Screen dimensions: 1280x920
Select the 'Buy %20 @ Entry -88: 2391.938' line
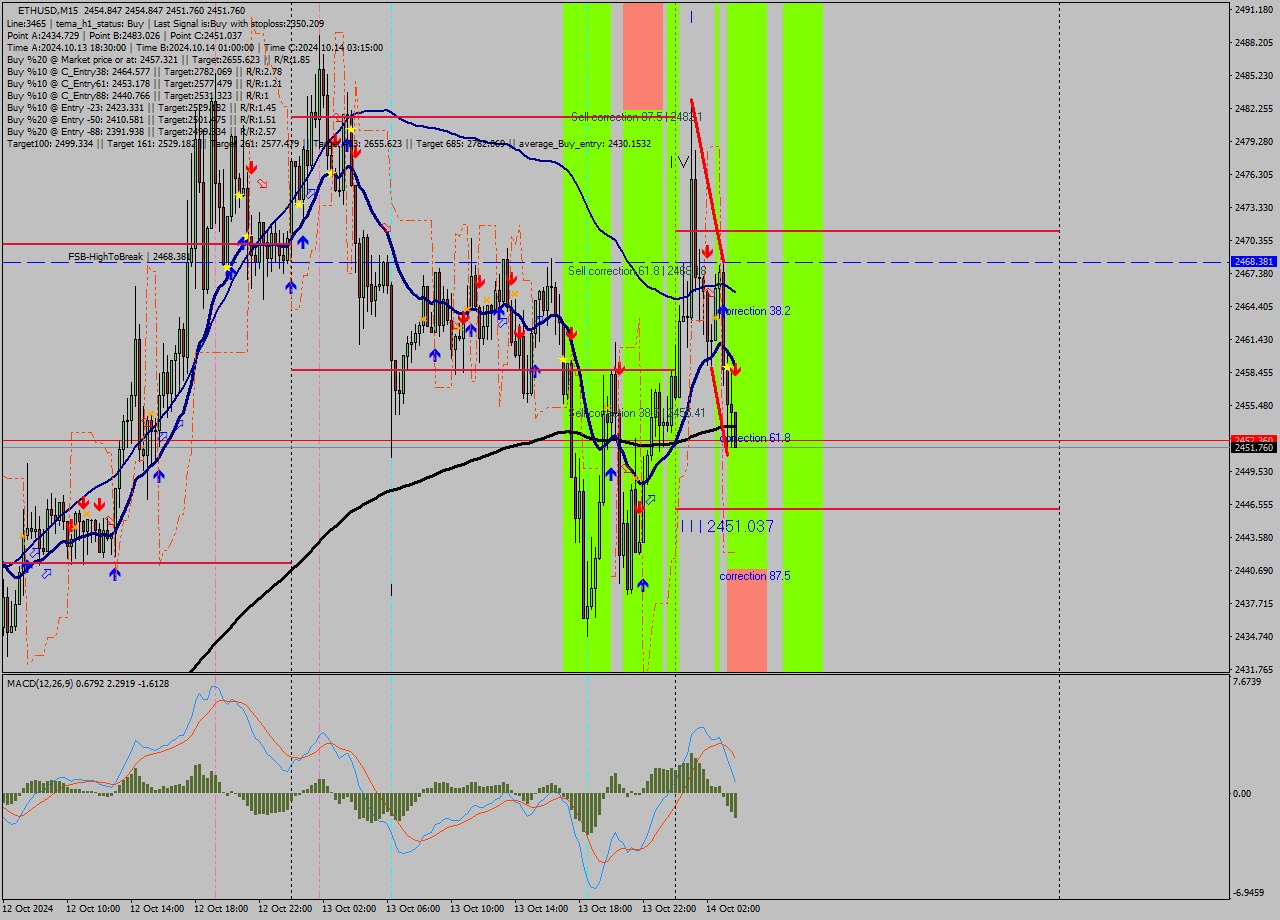141,131
